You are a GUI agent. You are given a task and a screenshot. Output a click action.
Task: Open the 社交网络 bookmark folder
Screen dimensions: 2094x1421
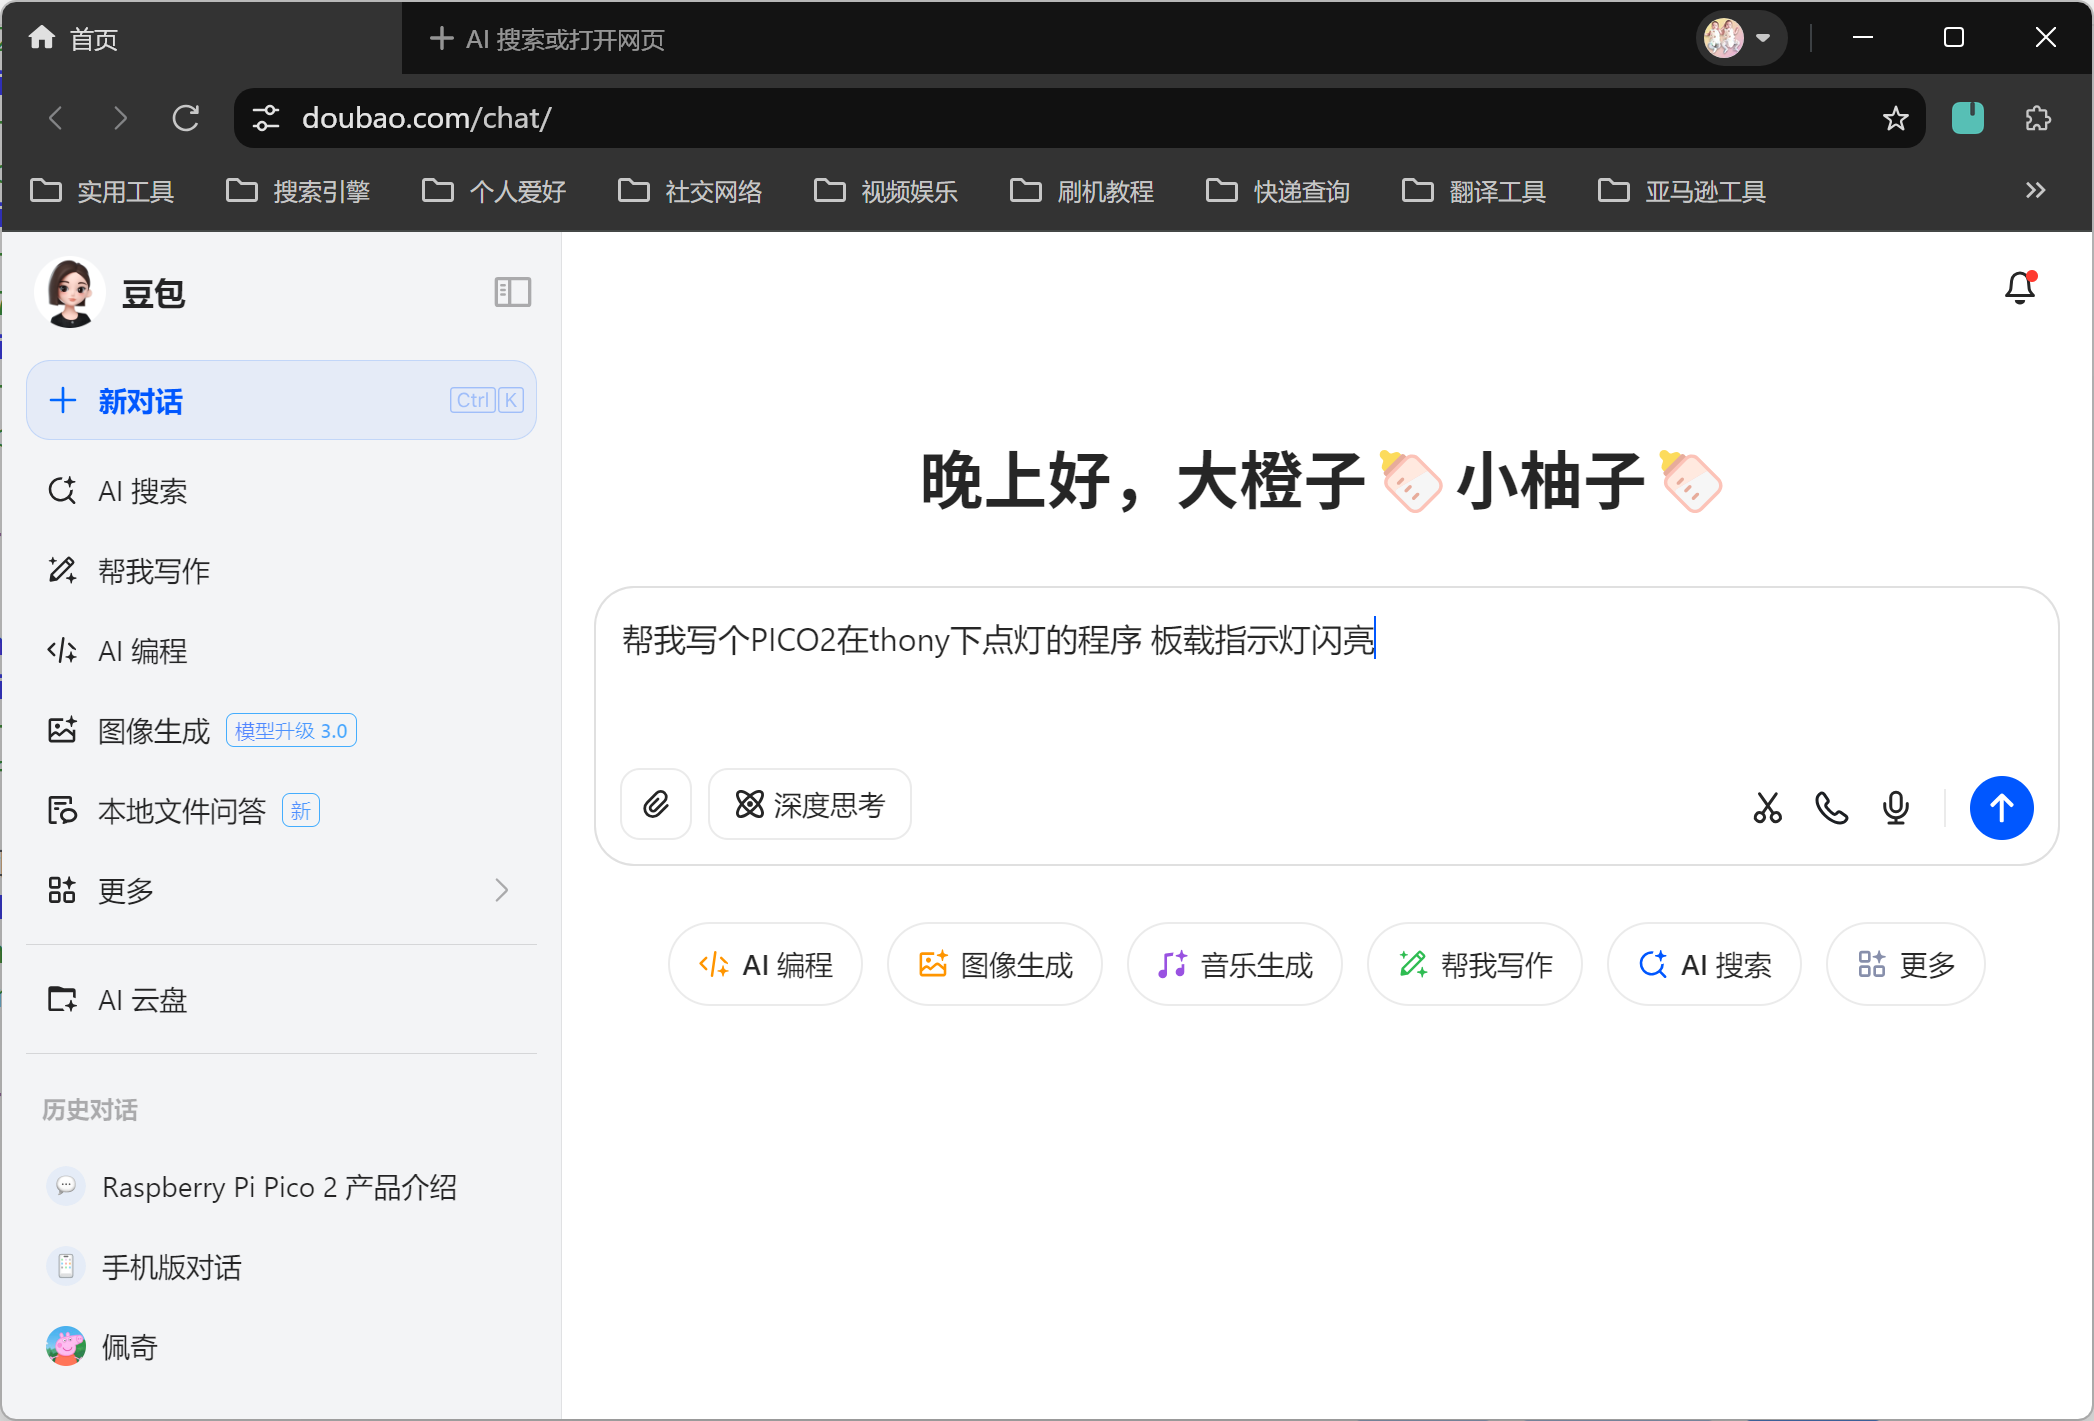tap(690, 190)
